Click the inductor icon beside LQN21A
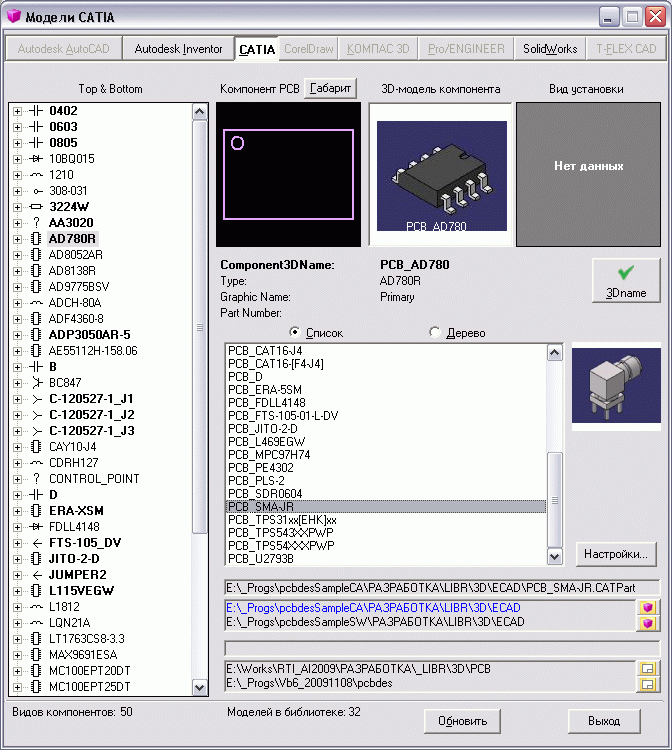This screenshot has height=750, width=672. tap(36, 623)
